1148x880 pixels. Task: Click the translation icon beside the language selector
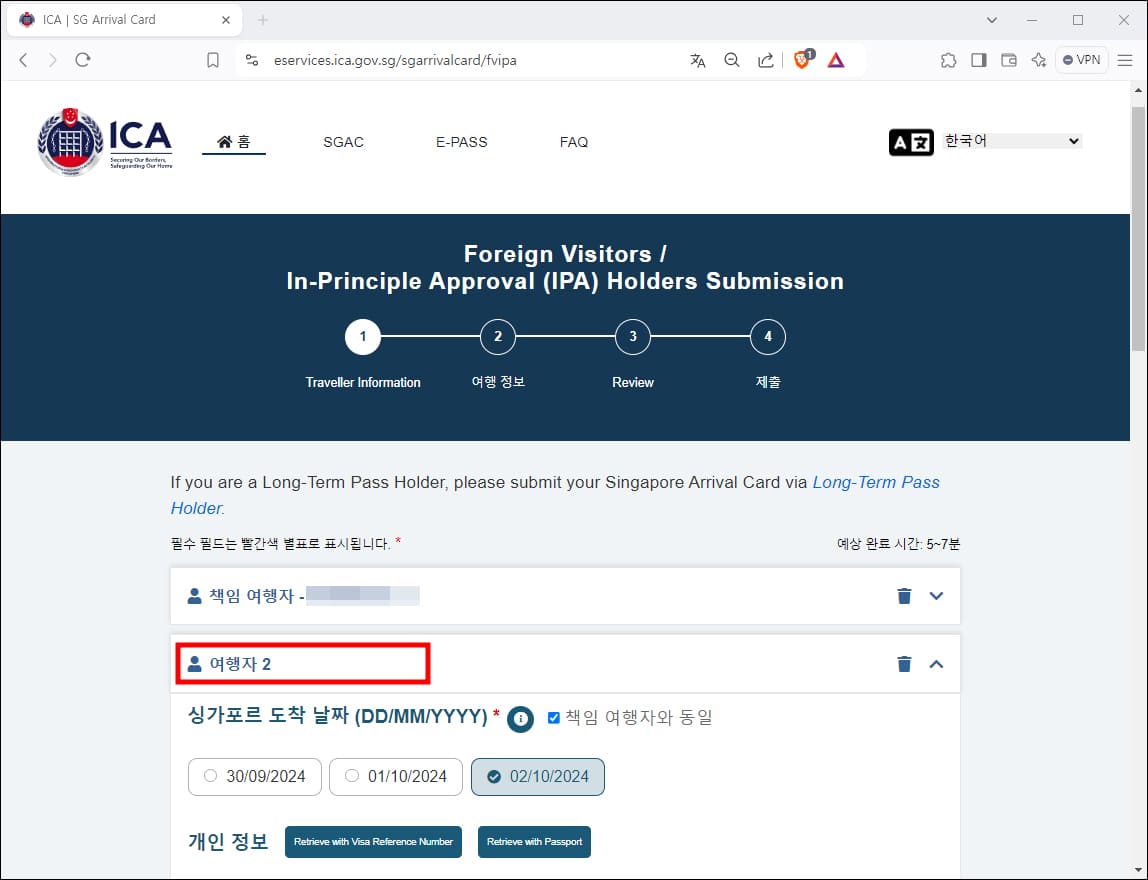pyautogui.click(x=911, y=141)
